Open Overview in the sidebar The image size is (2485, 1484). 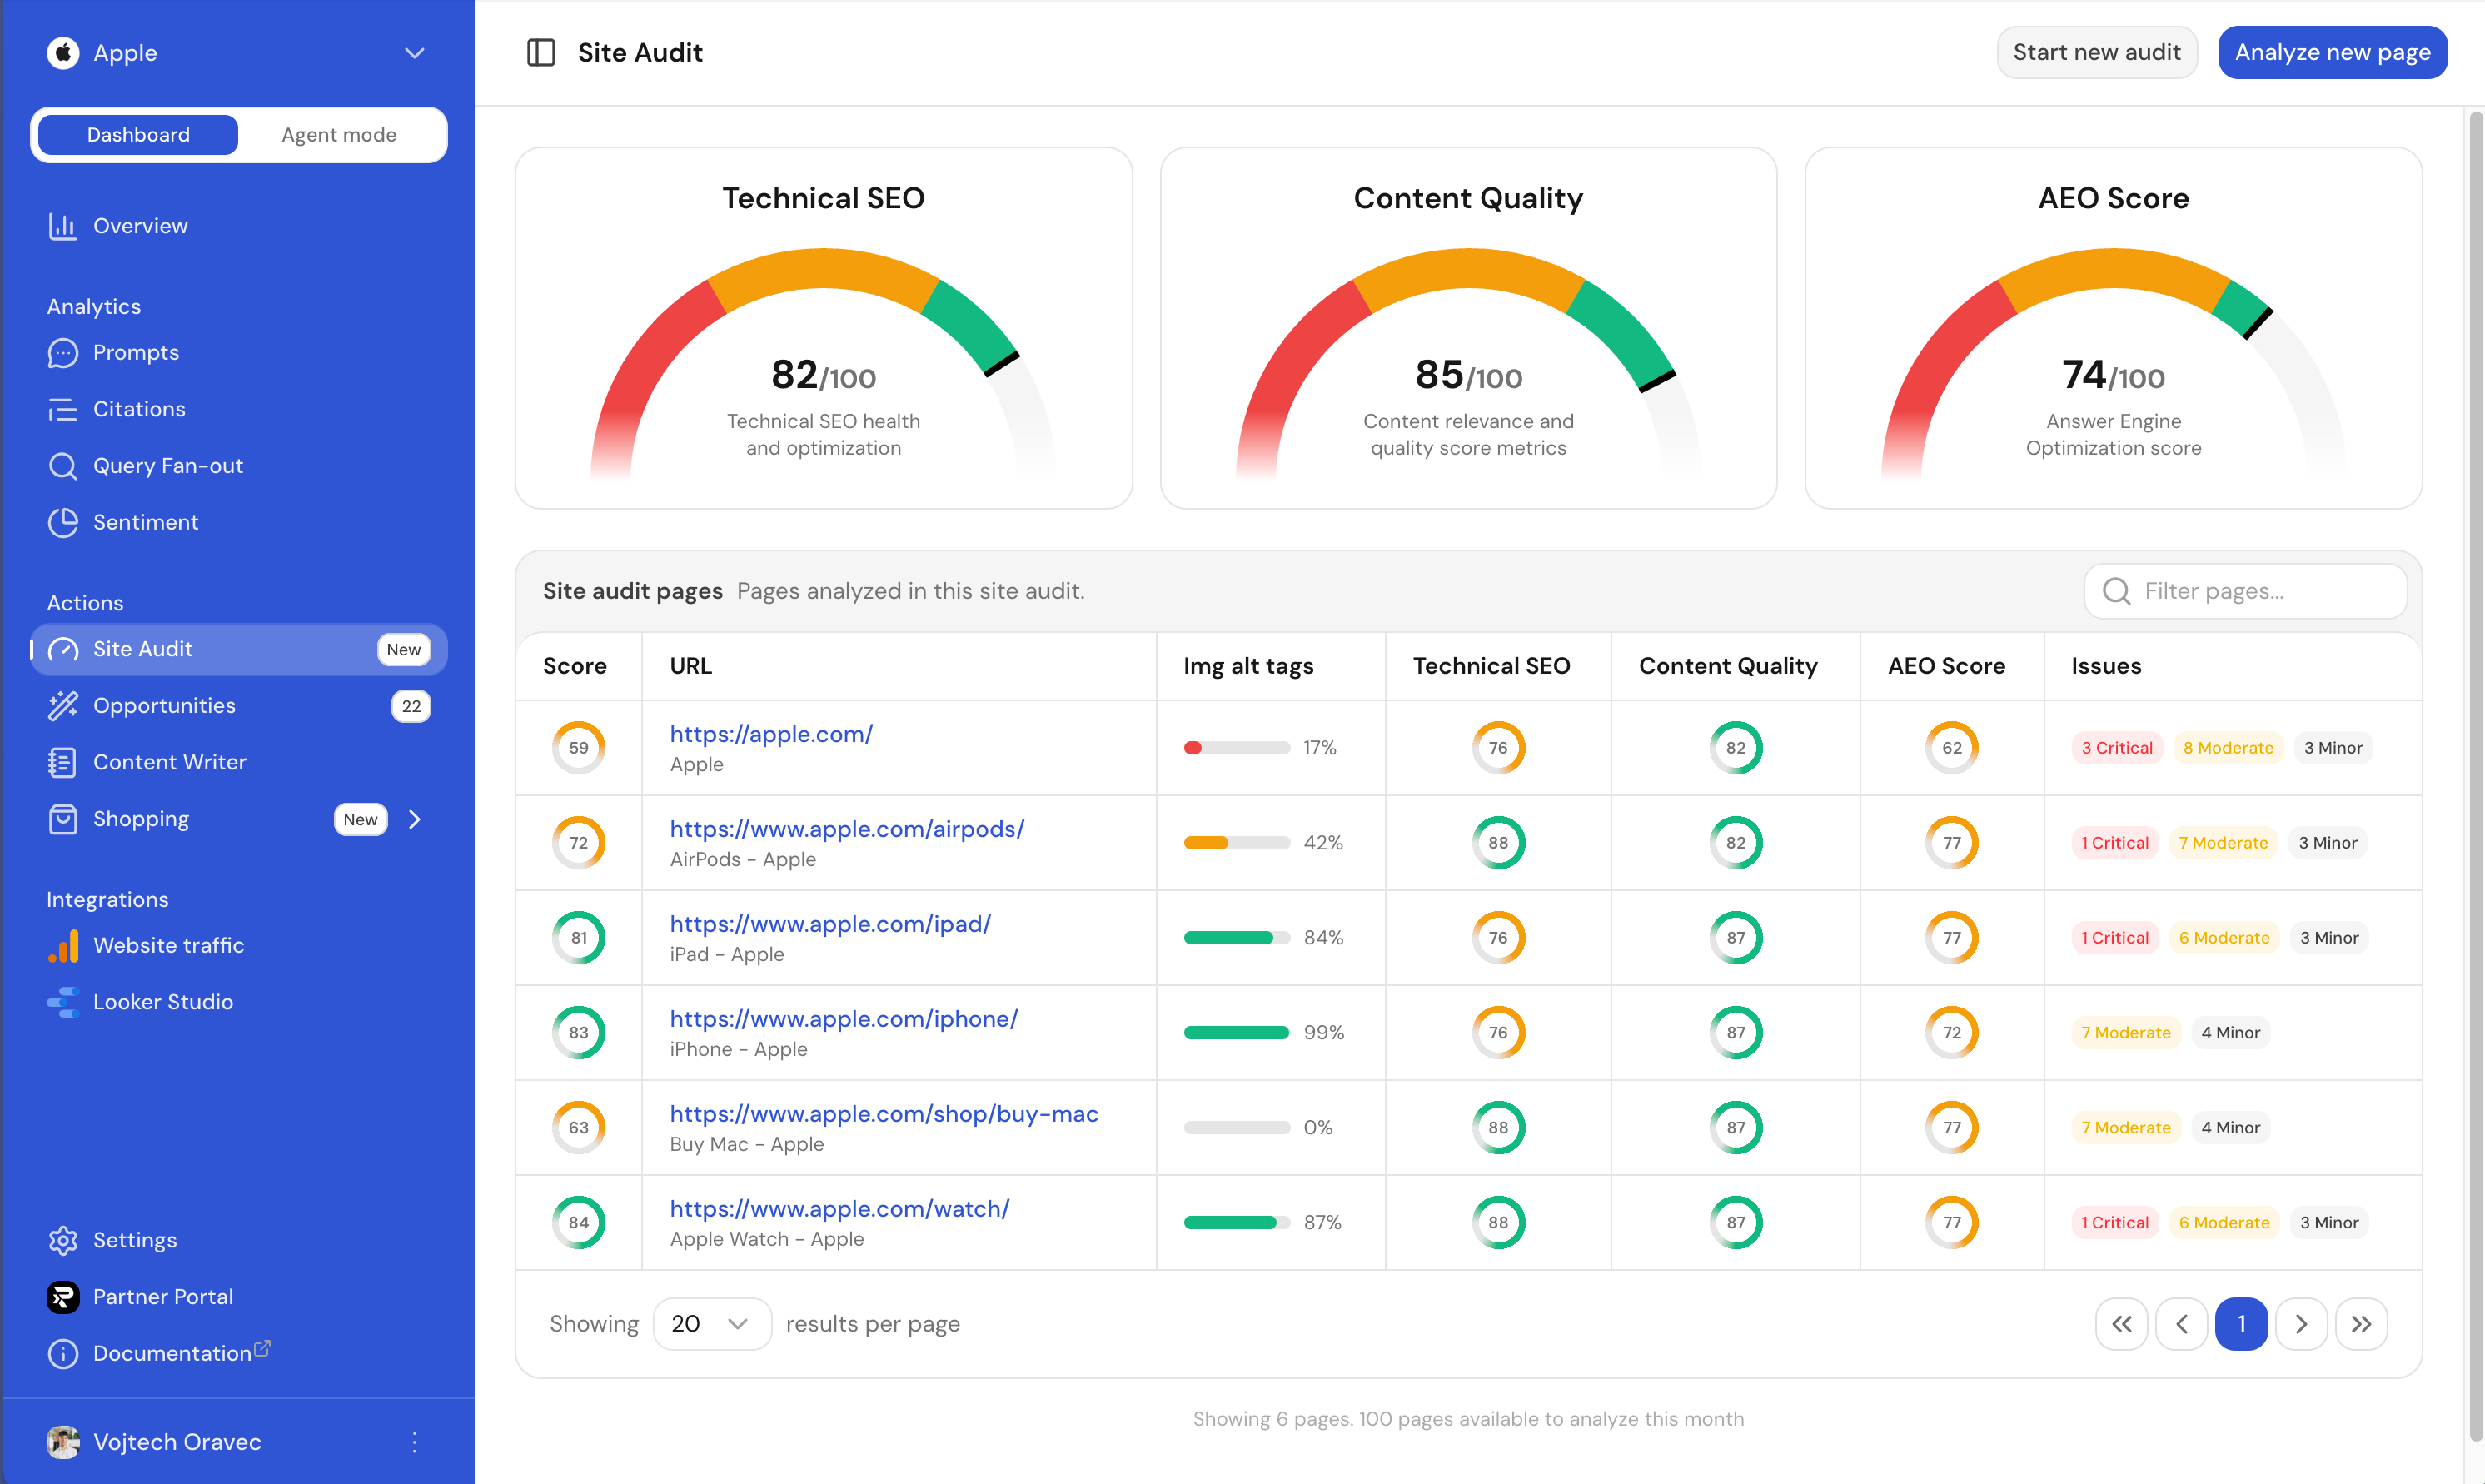point(238,226)
